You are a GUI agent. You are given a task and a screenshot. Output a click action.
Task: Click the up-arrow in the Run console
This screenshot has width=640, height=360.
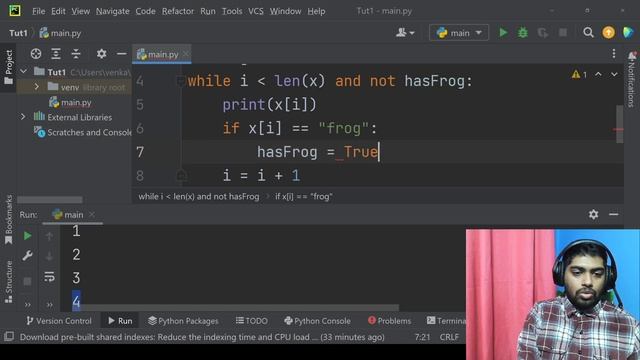(x=49, y=236)
